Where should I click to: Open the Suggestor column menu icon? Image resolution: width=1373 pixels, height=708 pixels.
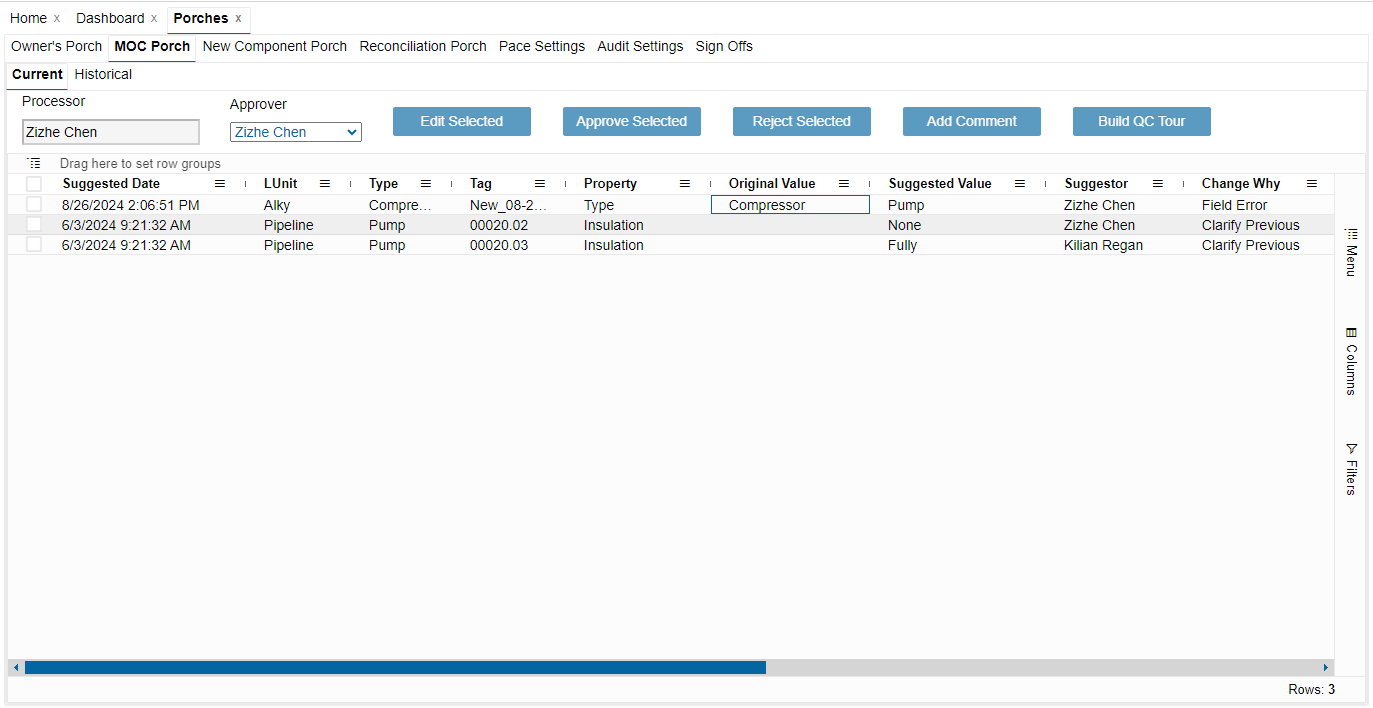coord(1158,184)
